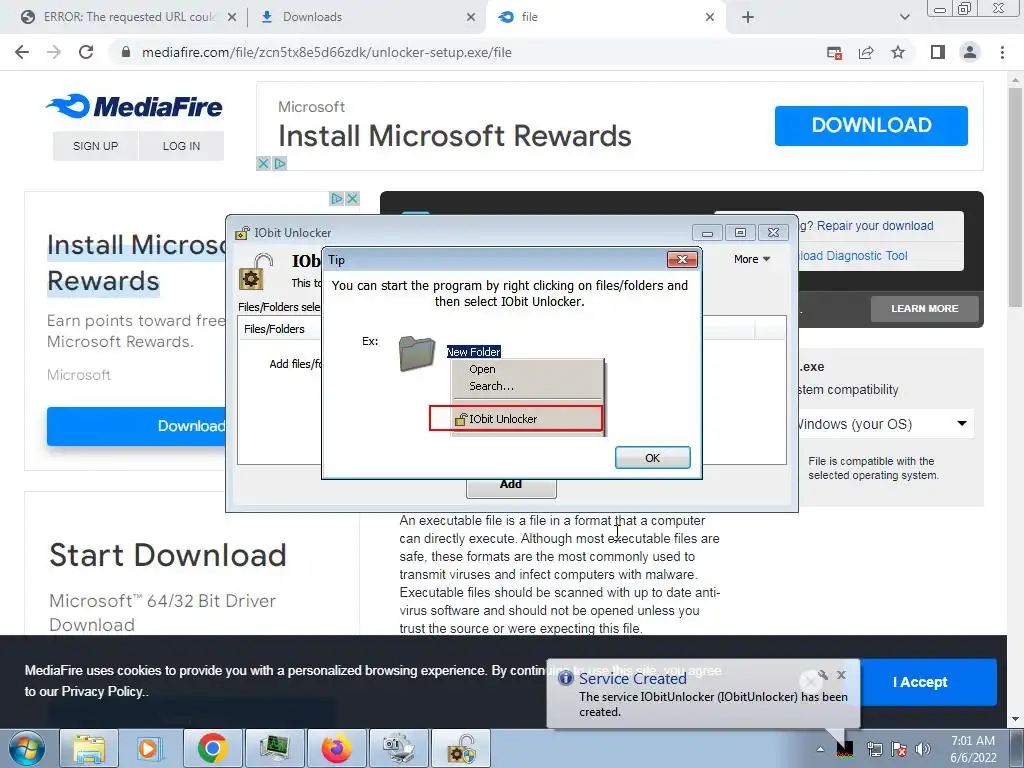Viewport: 1024px width, 768px height.
Task: Click the Action Center flag tray icon
Action: (899, 749)
